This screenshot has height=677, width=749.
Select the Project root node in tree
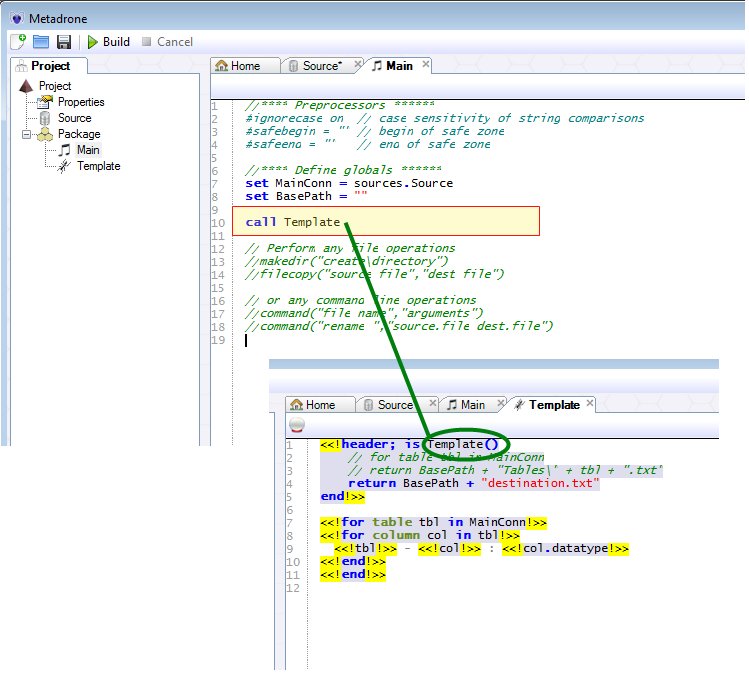pyautogui.click(x=55, y=86)
